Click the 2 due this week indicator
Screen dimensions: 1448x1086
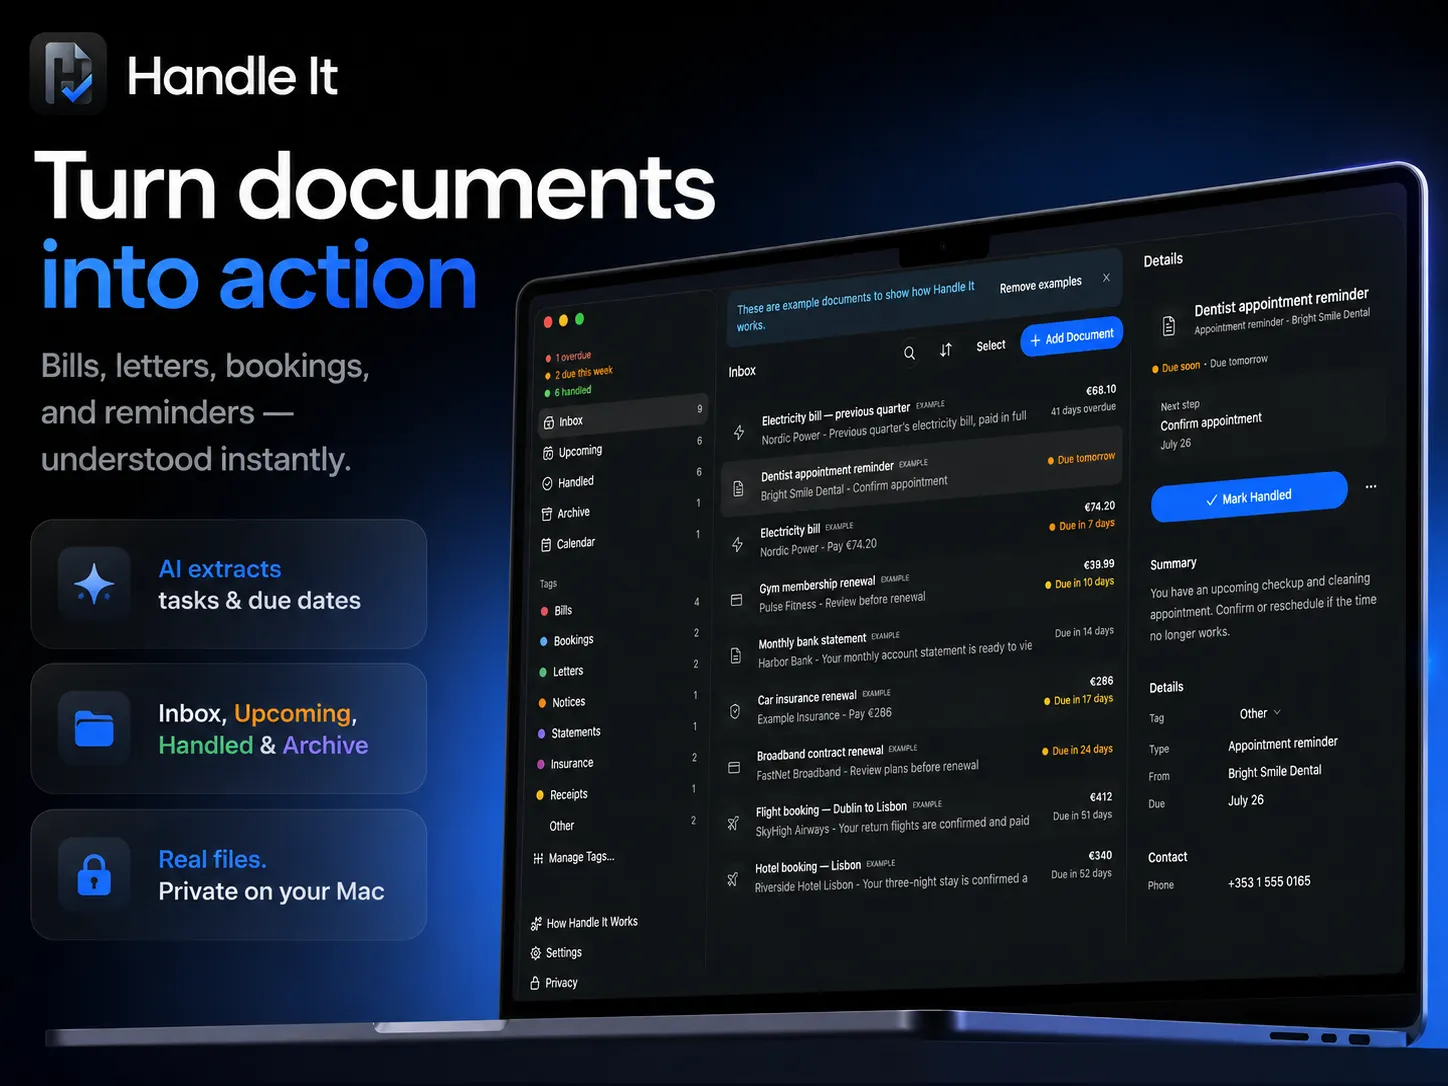pyautogui.click(x=579, y=373)
